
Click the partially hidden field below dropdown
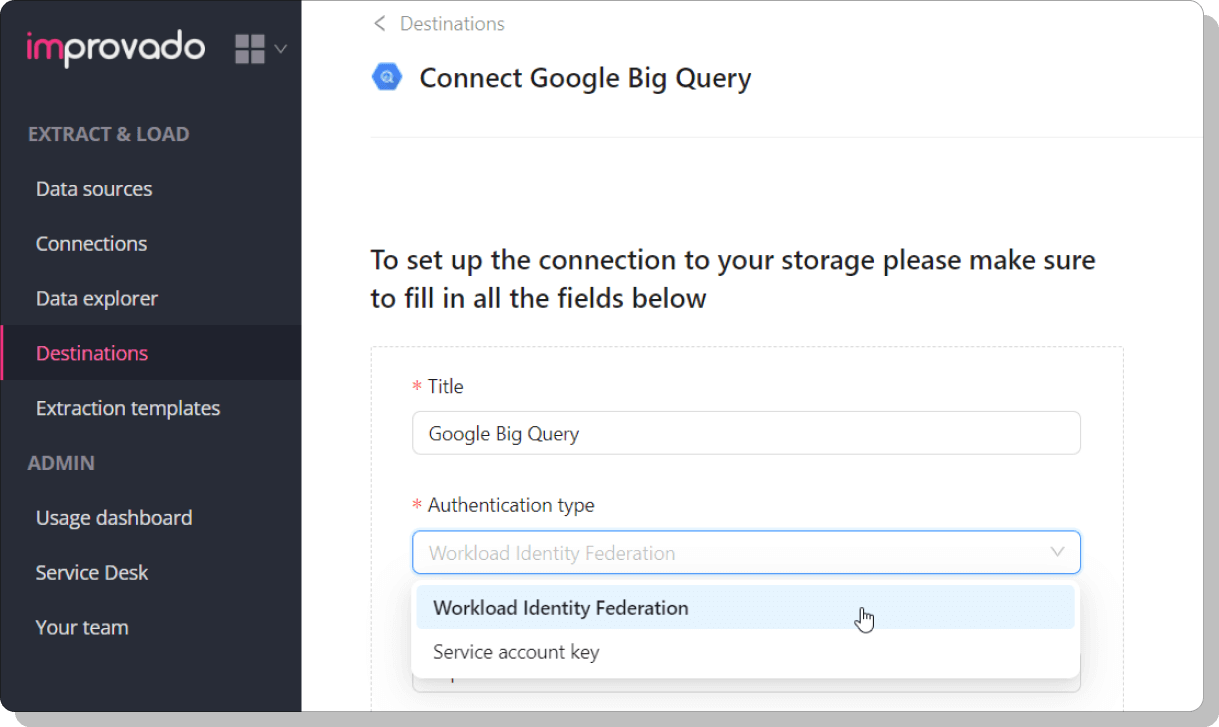(745, 685)
